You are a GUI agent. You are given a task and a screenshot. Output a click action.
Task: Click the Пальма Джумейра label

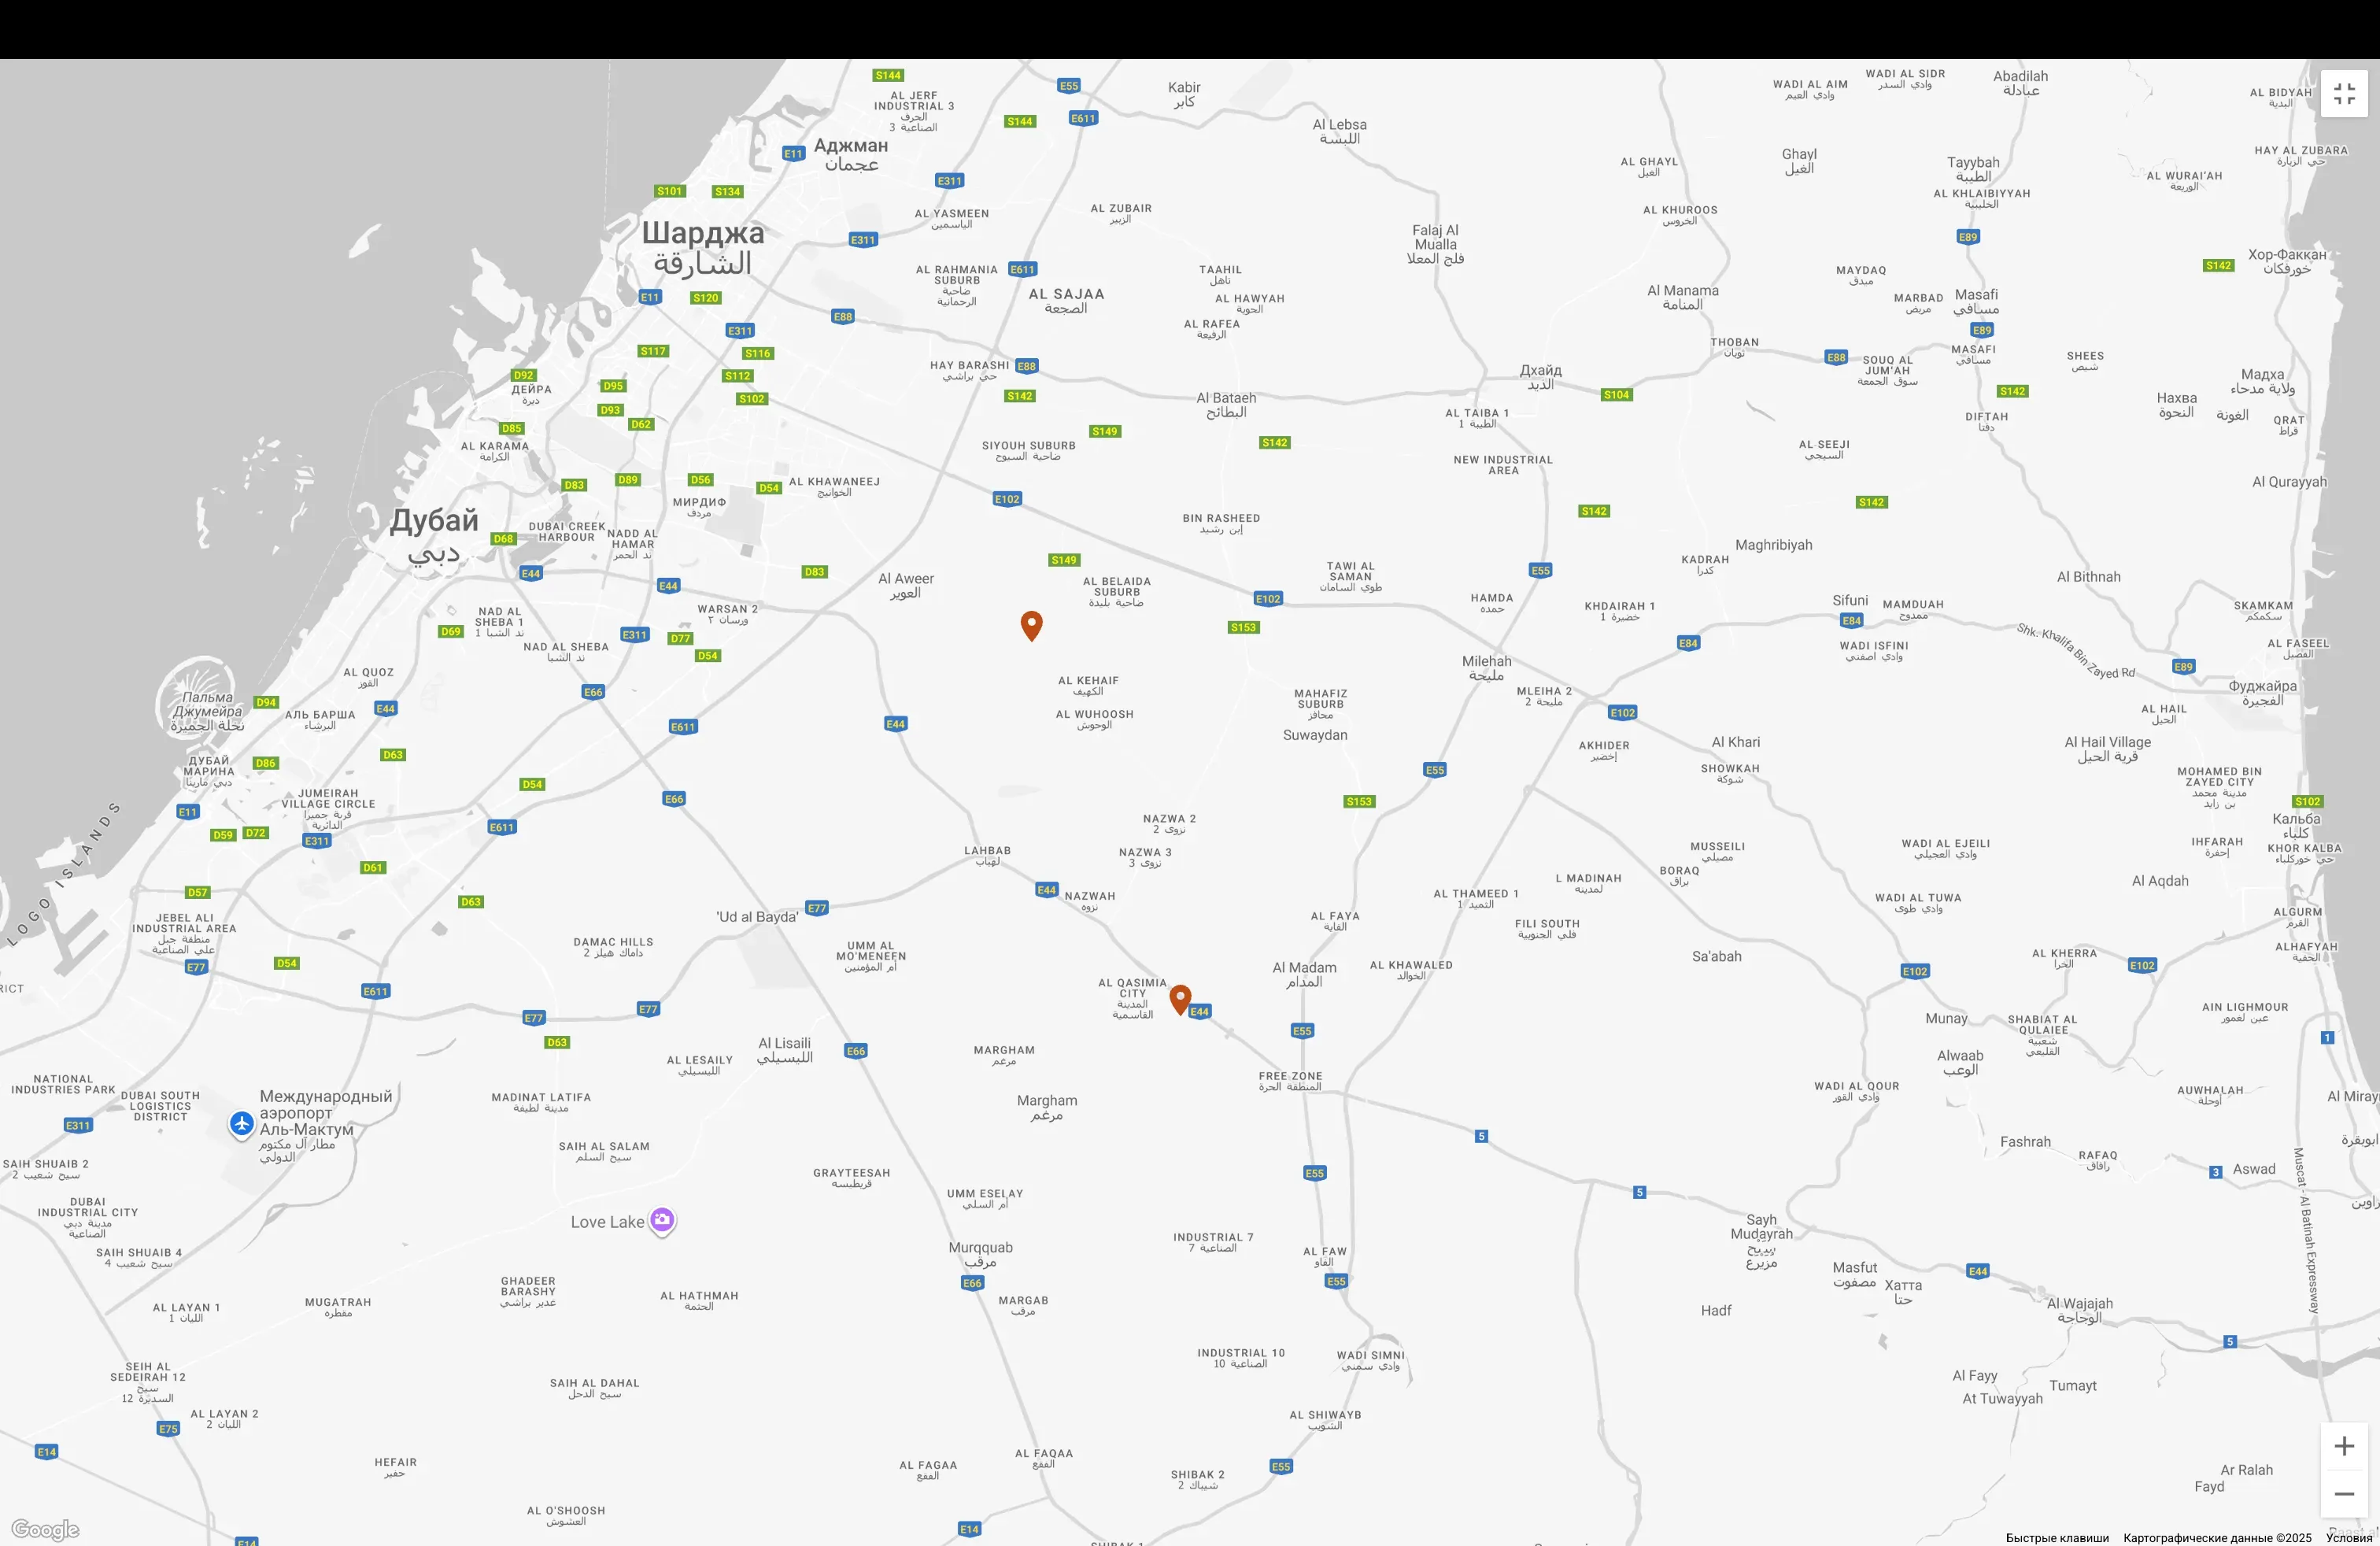pos(207,705)
